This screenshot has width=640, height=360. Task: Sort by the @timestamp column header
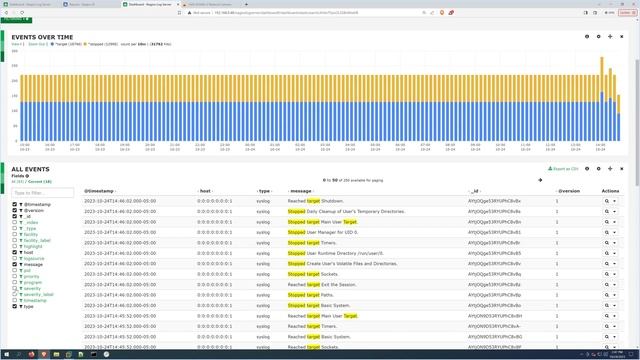[99, 191]
